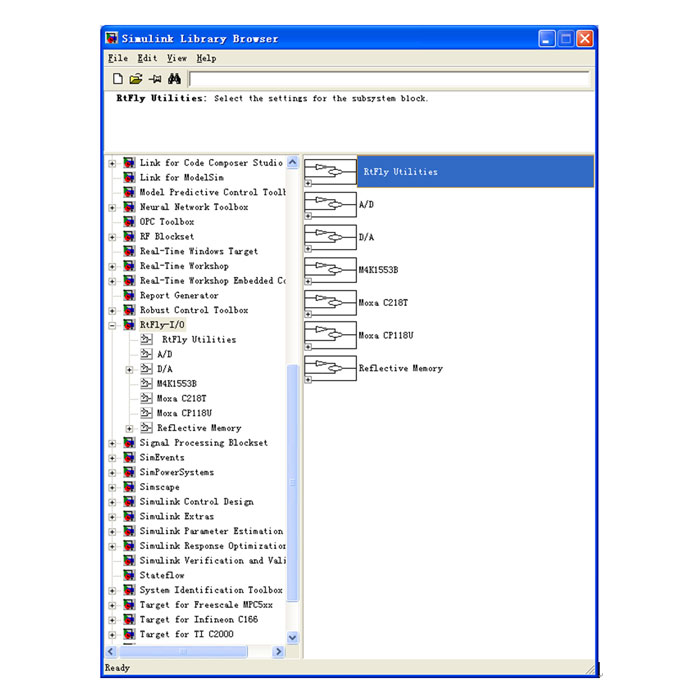Click the Simulink Extras library icon
Image resolution: width=700 pixels, height=700 pixels.
(x=129, y=516)
